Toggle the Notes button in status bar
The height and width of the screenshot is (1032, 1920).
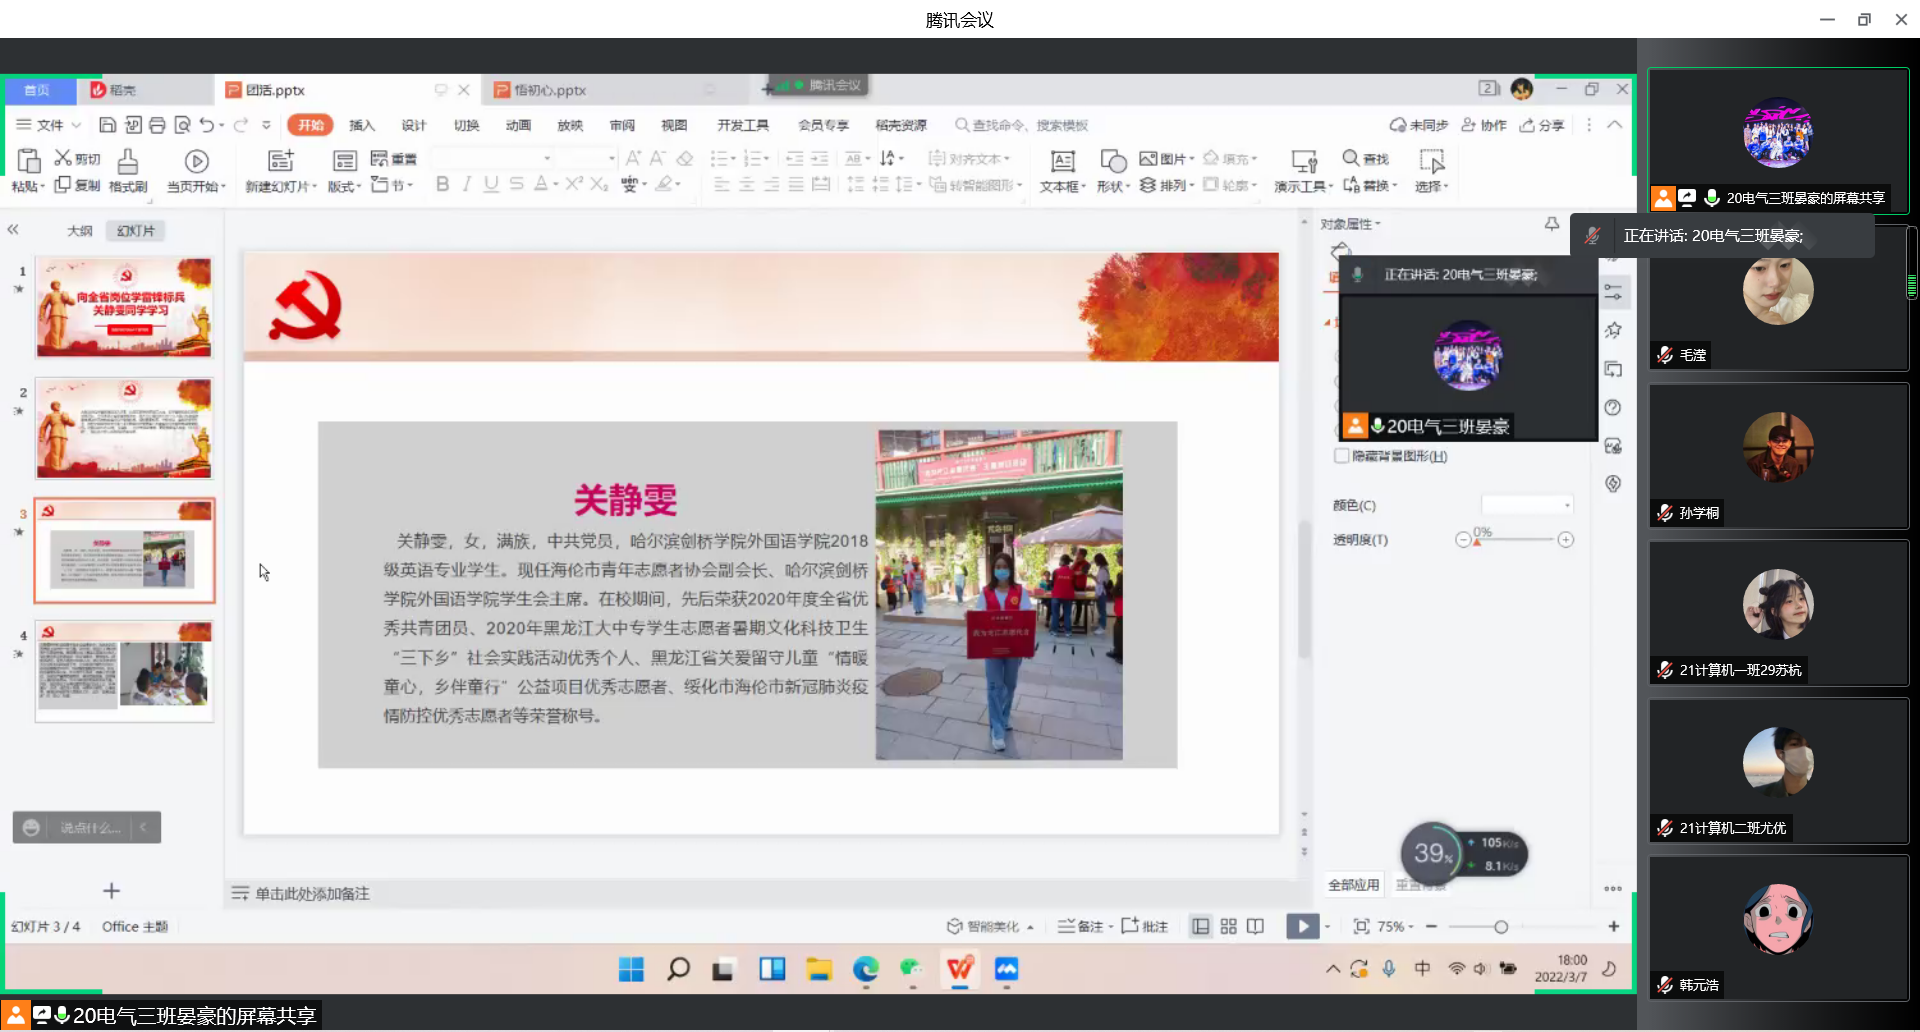point(1080,926)
